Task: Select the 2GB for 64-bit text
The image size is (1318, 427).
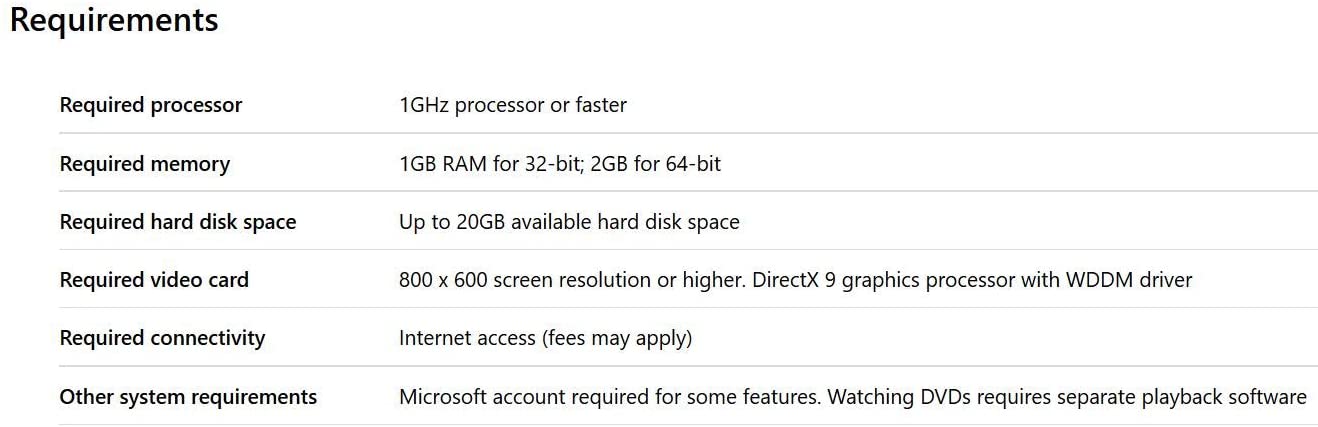Action: click(656, 164)
